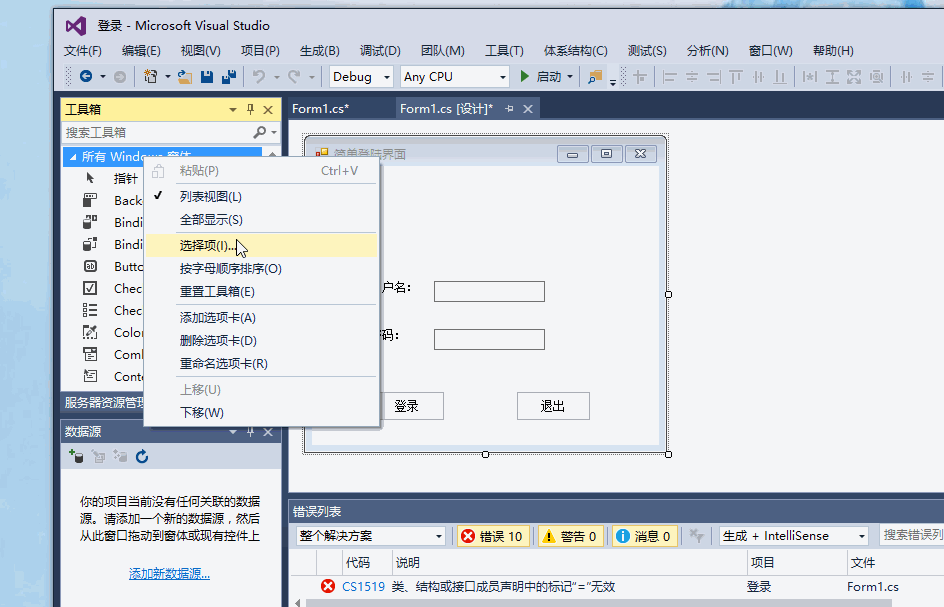This screenshot has width=944, height=607.
Task: Click 重置工具箱(E) in the context menu
Action: 261,291
